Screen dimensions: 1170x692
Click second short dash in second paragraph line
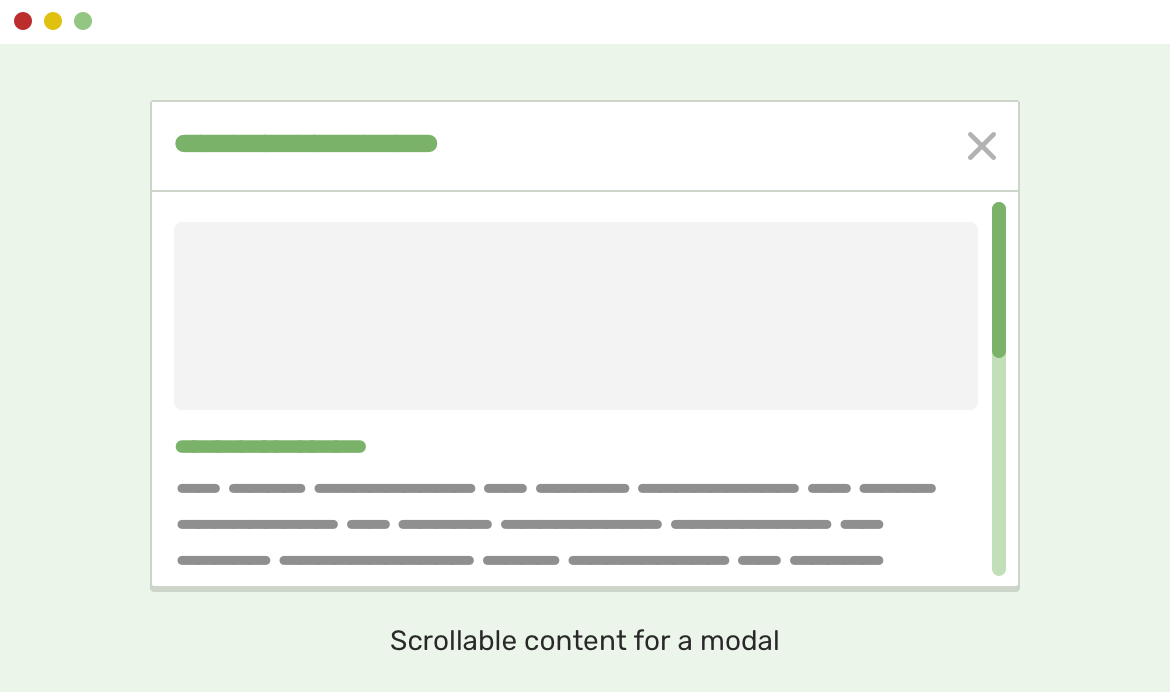pyautogui.click(x=368, y=524)
